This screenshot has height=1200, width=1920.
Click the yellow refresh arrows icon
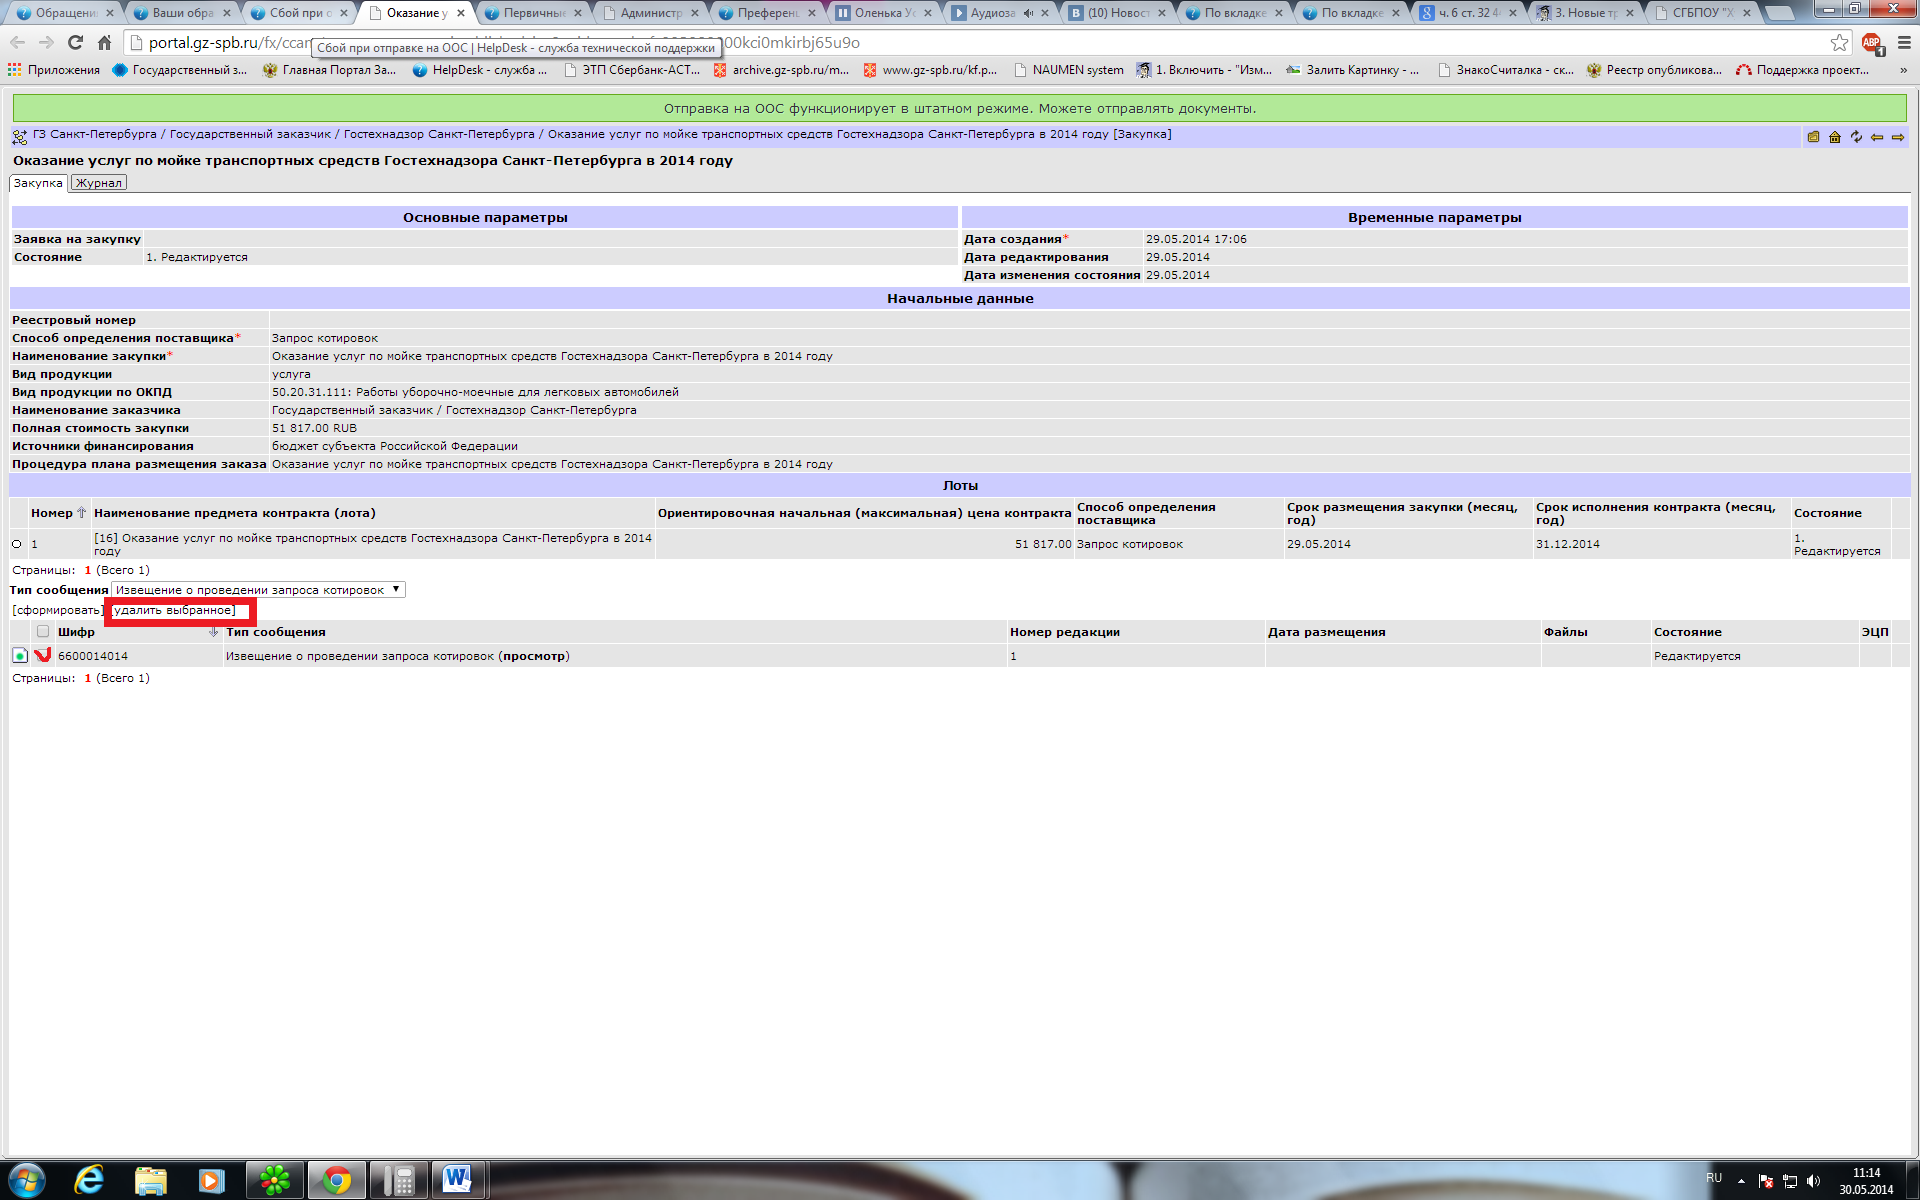click(1856, 137)
